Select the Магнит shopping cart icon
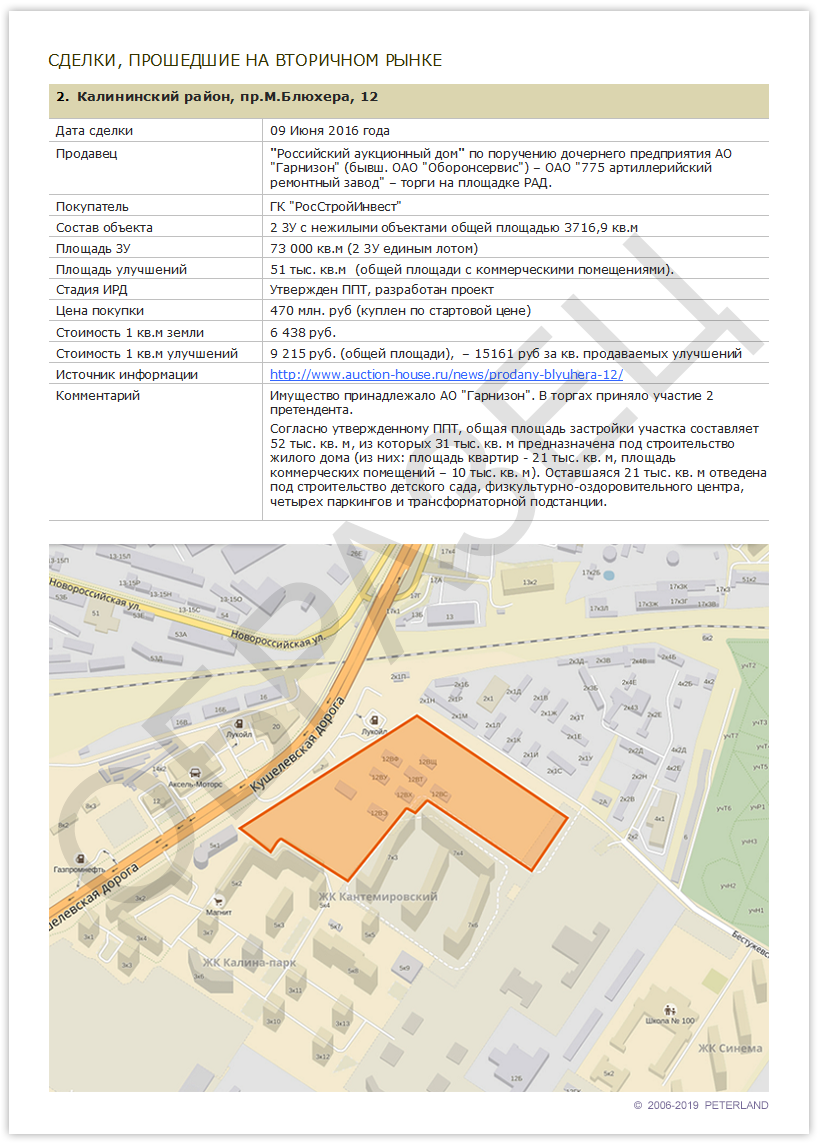 (x=218, y=901)
